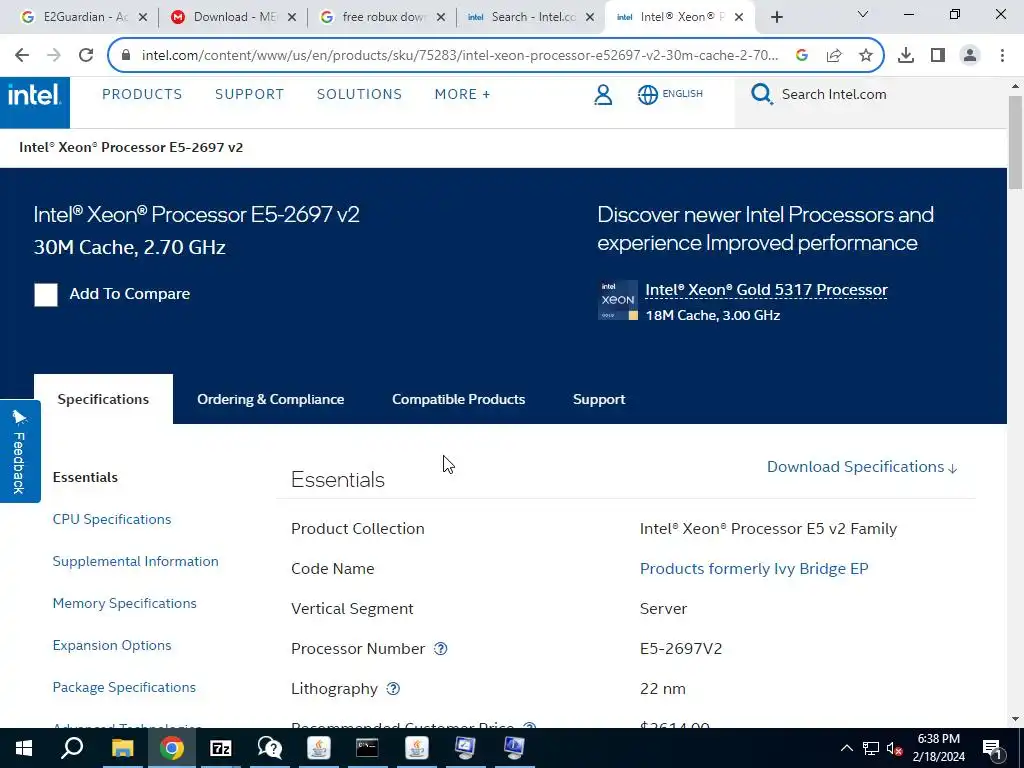Check the Add To Compare box
The width and height of the screenshot is (1024, 768).
pyautogui.click(x=46, y=295)
